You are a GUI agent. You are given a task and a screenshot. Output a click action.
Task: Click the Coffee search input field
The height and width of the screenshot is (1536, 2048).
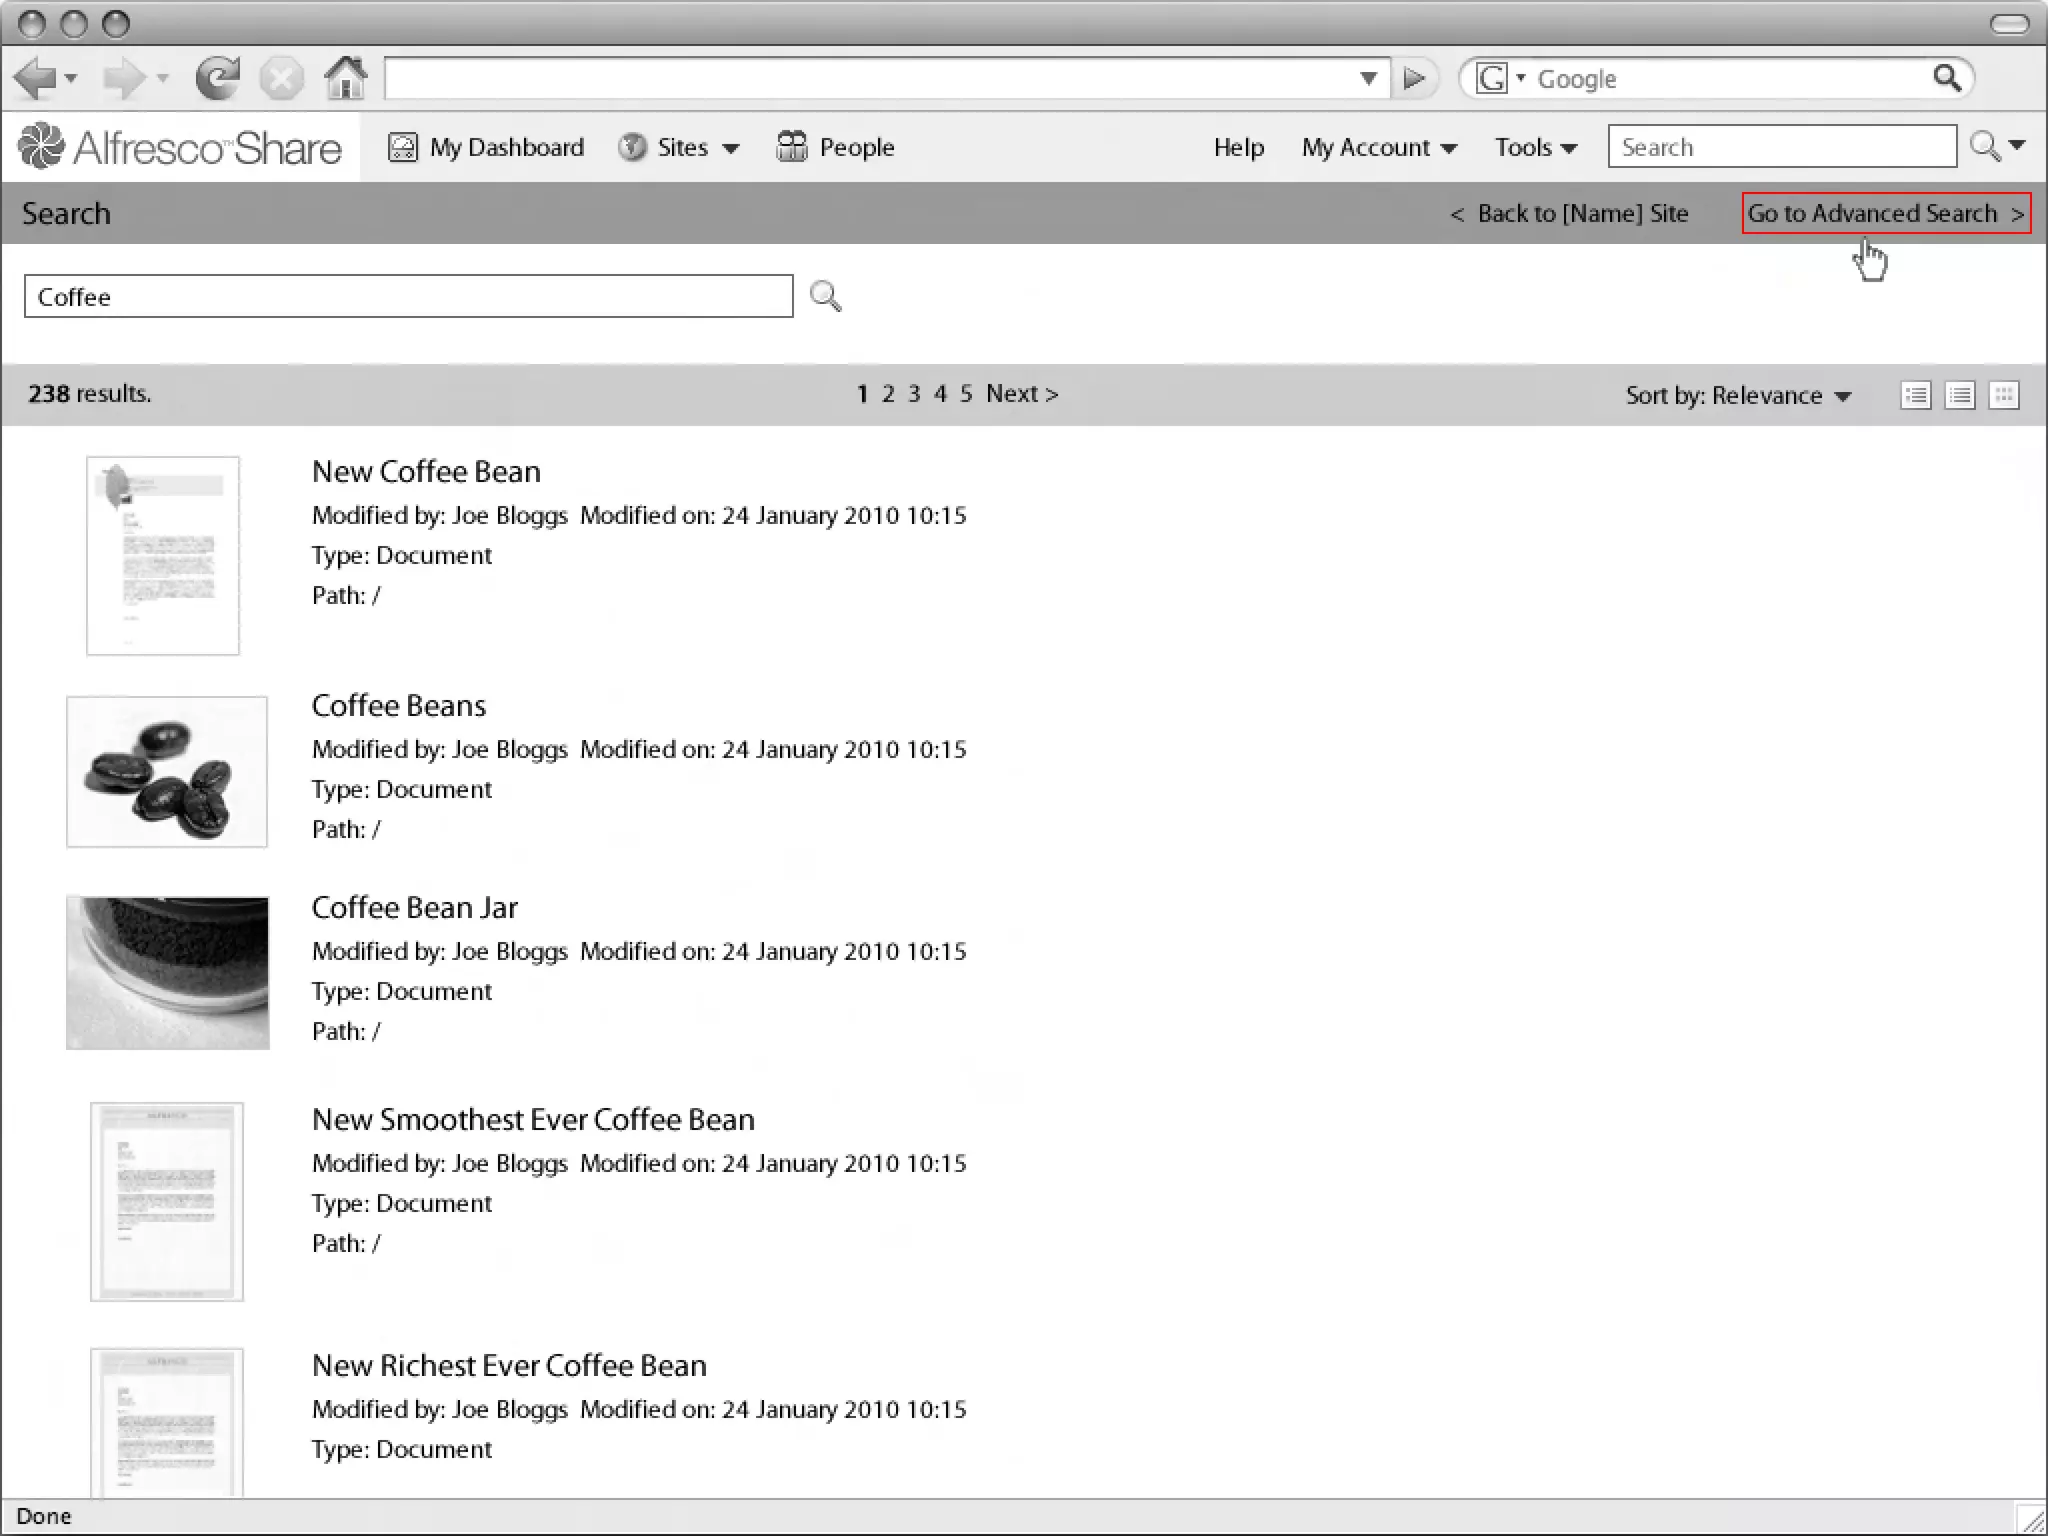[x=408, y=296]
